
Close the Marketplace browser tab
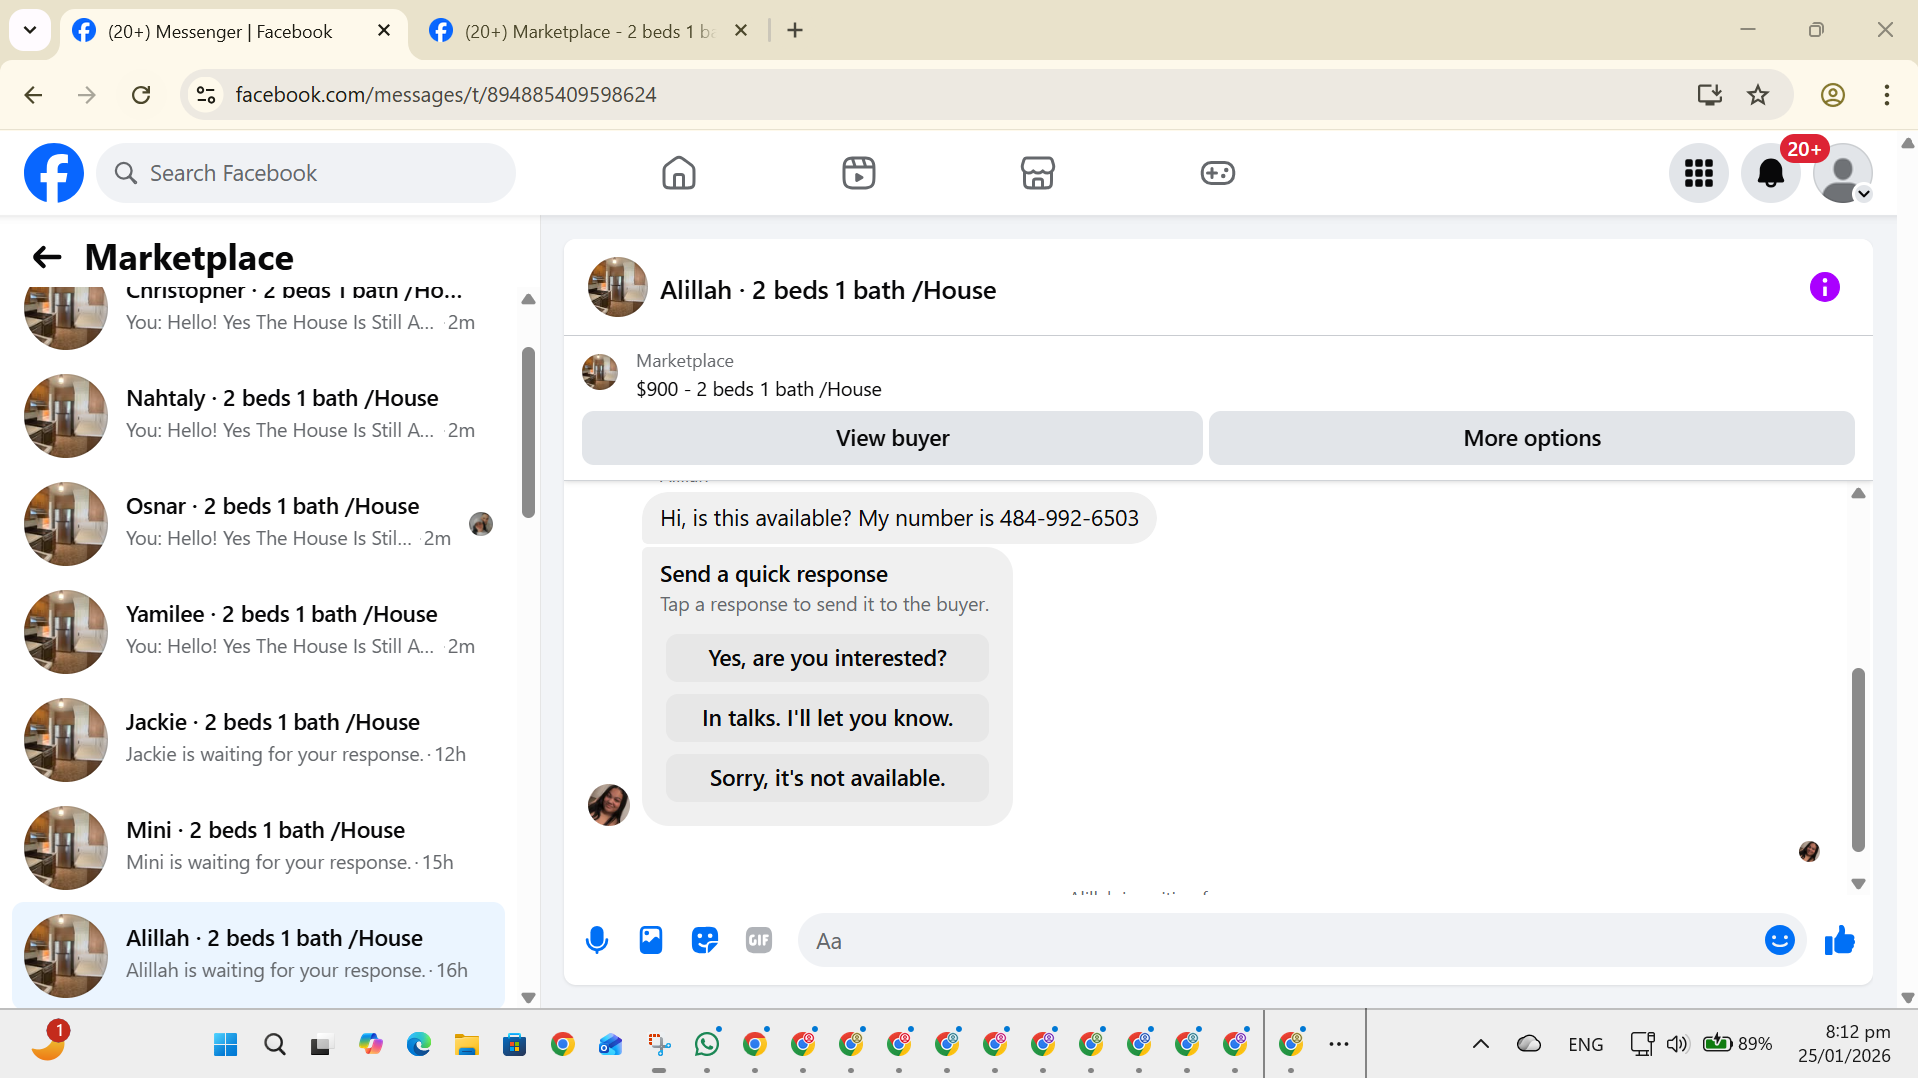(741, 31)
